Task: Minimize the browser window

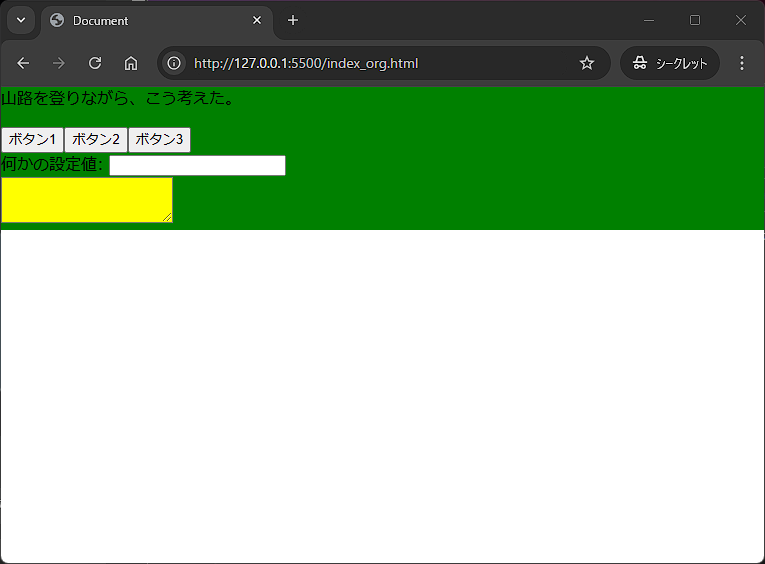Action: coord(649,20)
